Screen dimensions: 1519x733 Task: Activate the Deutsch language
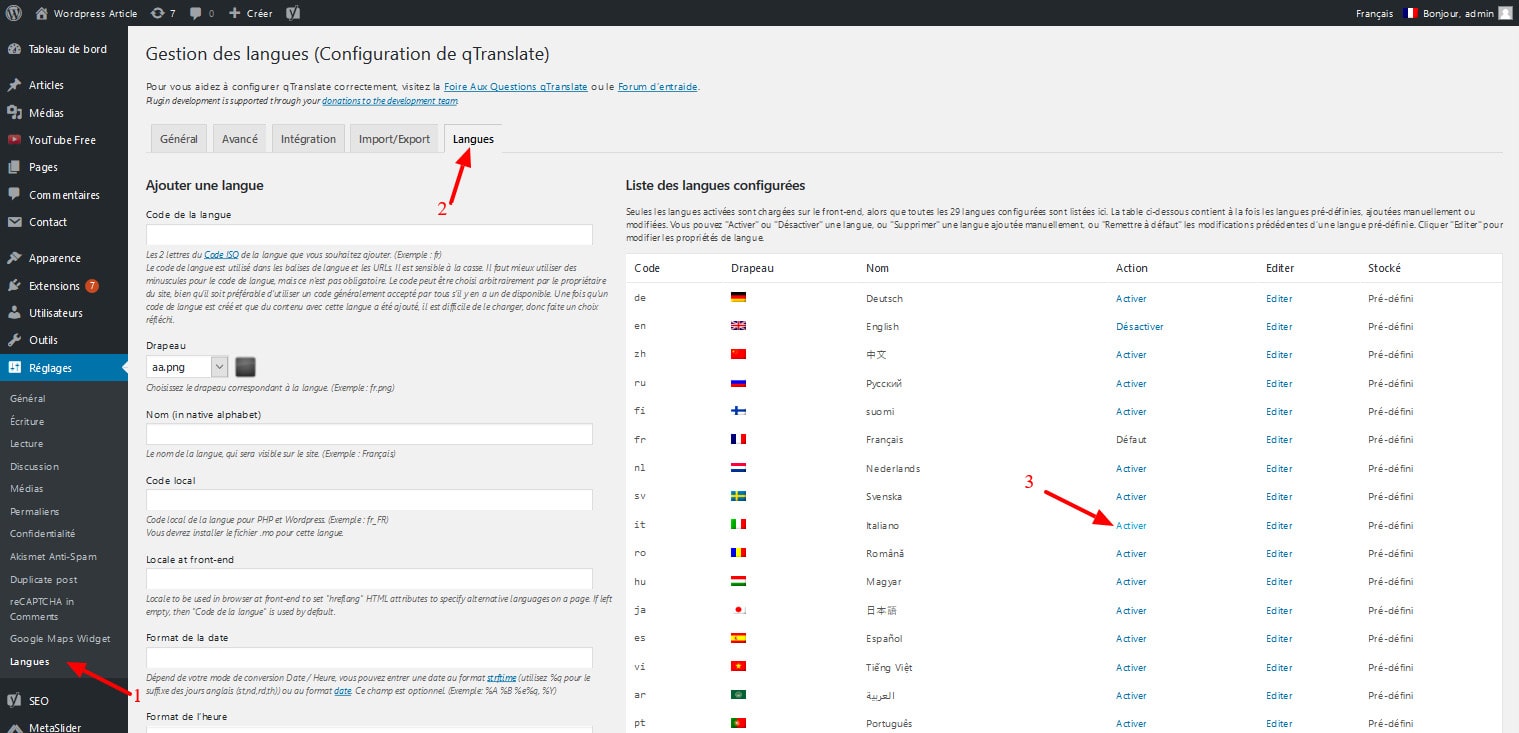[1131, 299]
